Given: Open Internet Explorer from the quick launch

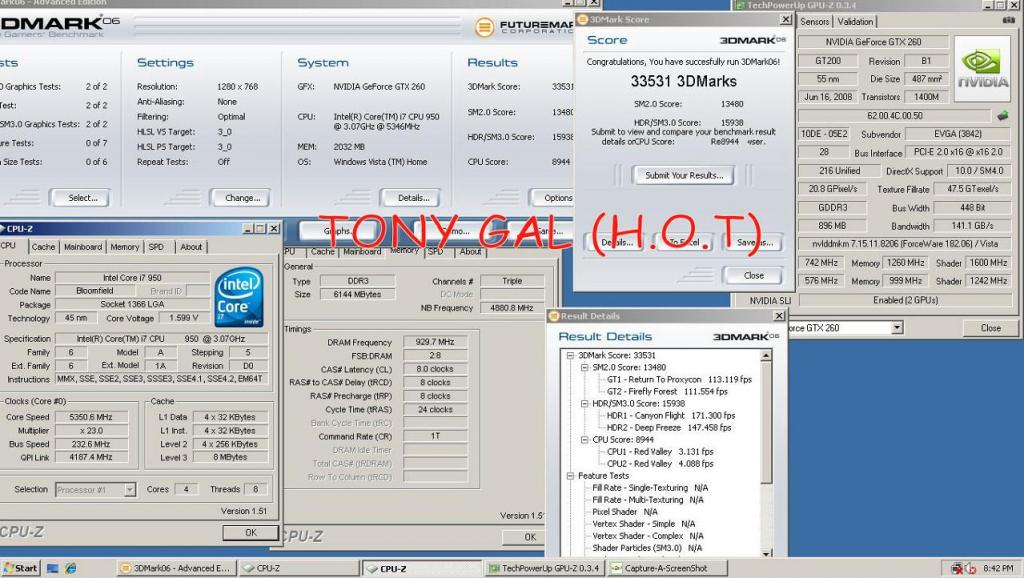Looking at the screenshot, I should point(71,568).
